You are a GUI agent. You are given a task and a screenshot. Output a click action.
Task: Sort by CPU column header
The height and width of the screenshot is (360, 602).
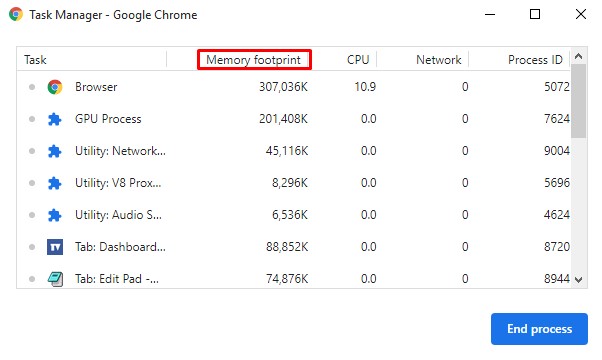tap(358, 60)
